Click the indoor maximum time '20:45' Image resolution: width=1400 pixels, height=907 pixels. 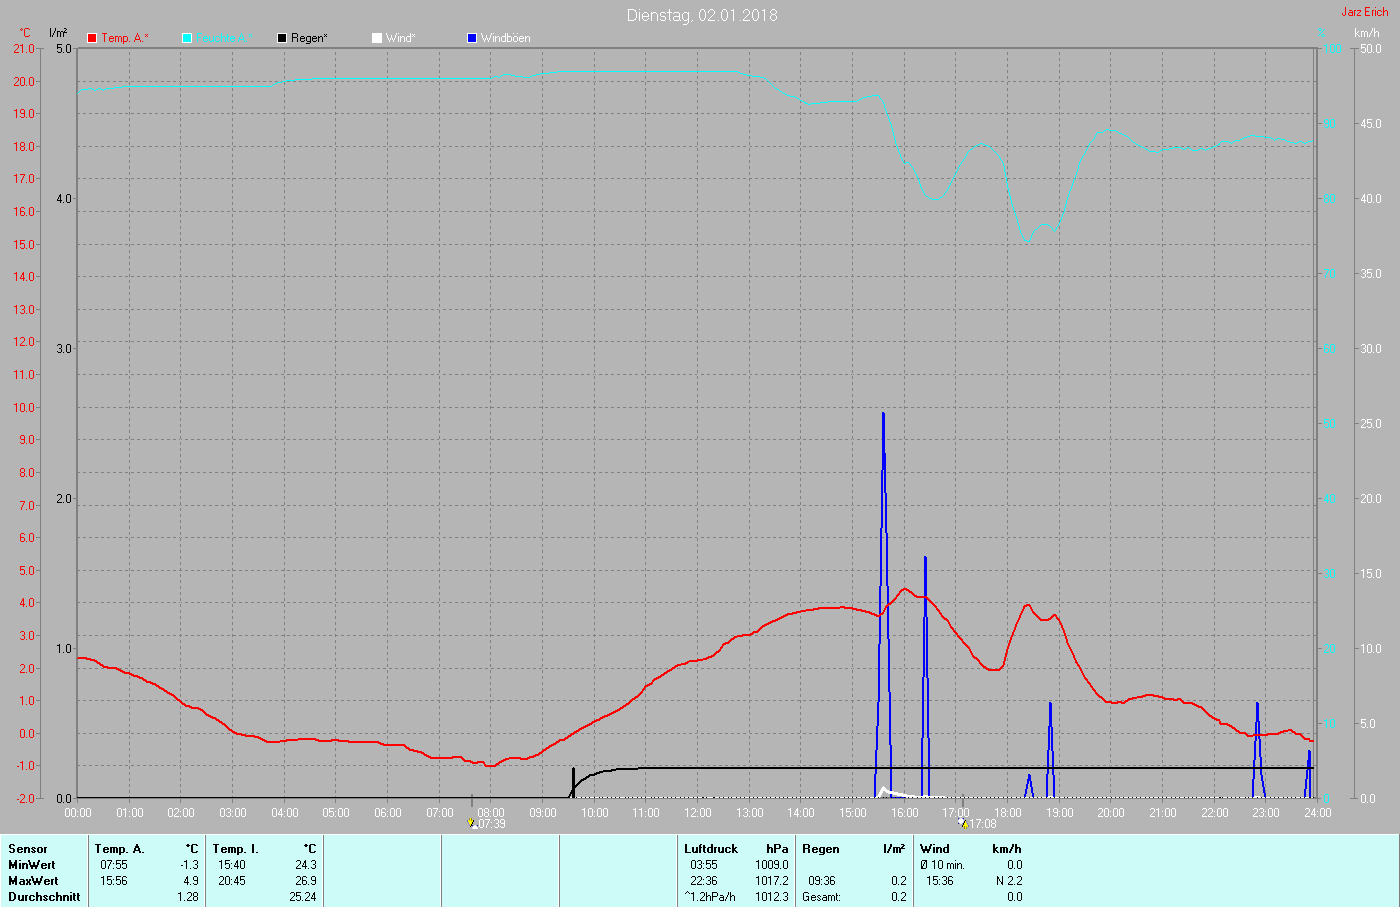click(232, 881)
